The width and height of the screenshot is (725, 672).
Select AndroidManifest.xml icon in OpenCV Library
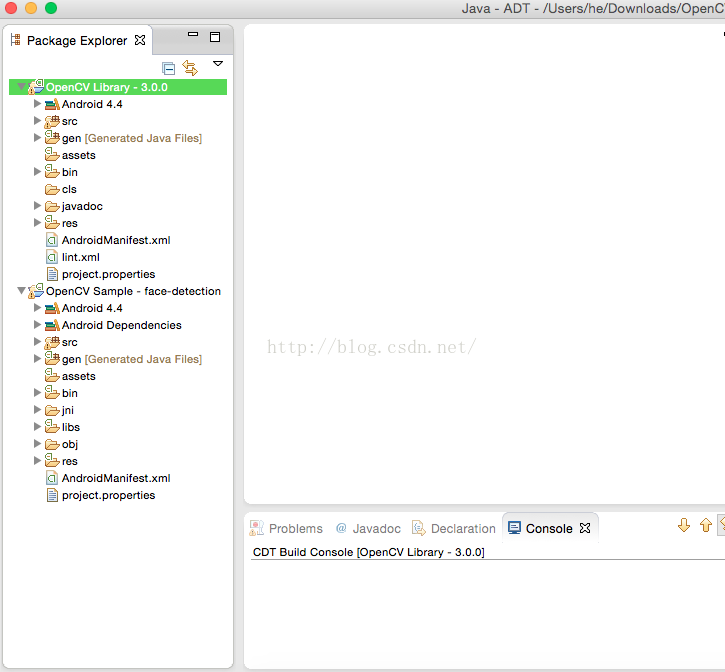(x=52, y=240)
